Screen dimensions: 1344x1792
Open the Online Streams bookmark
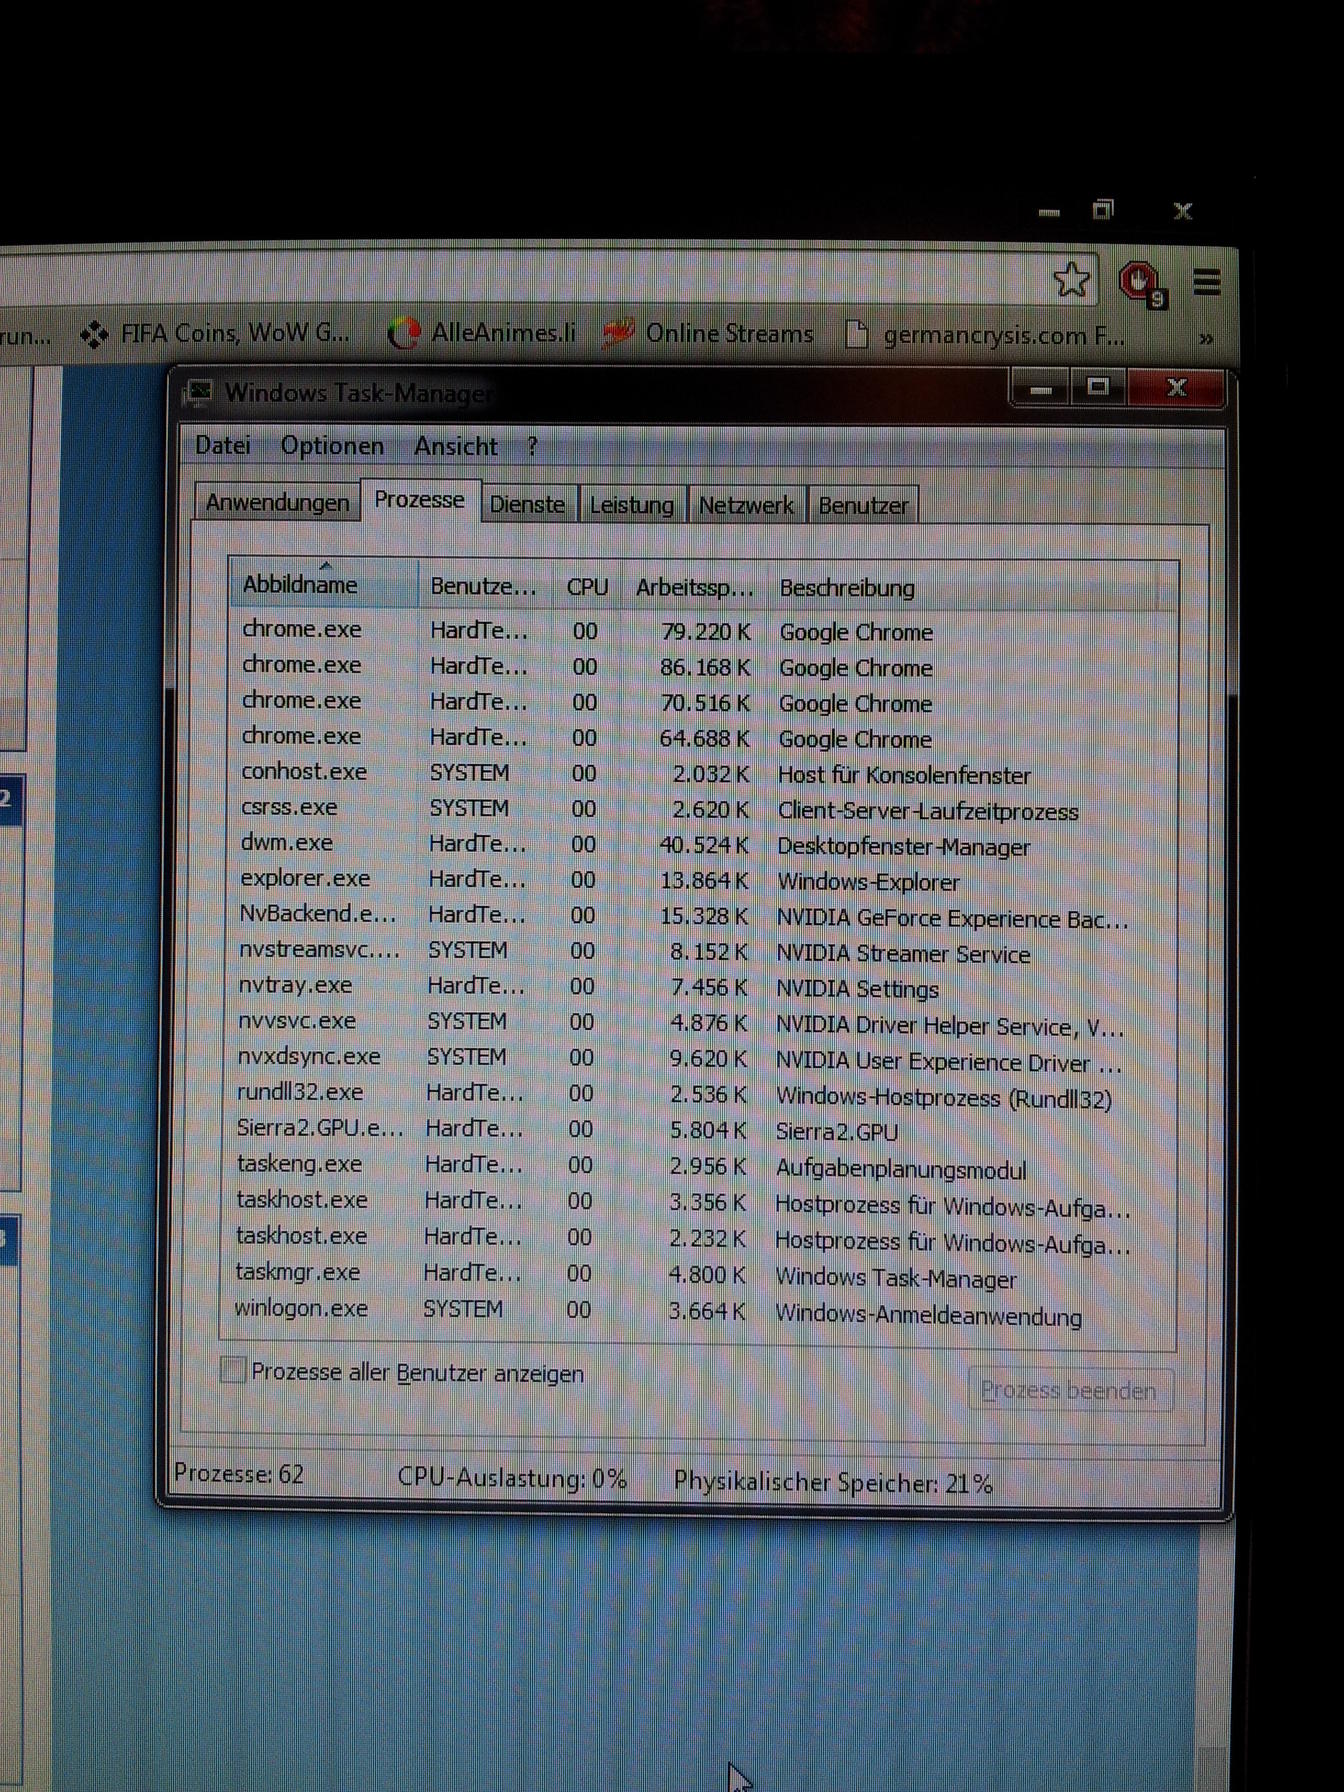708,333
